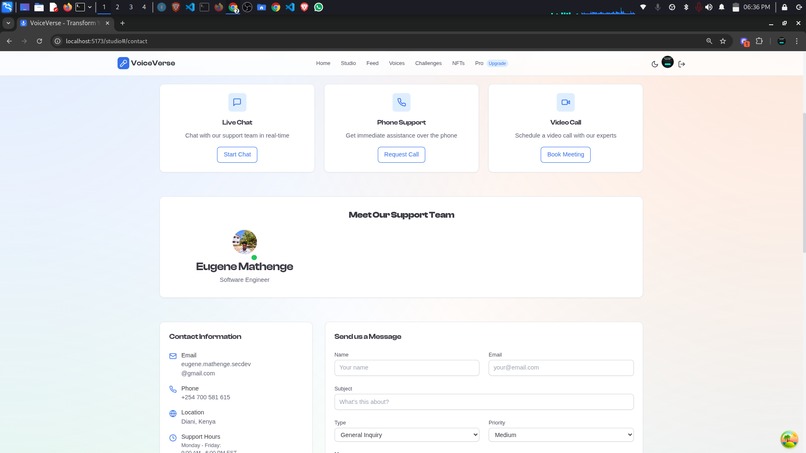The width and height of the screenshot is (806, 453).
Task: Open OBS Studio from the taskbar
Action: tap(247, 7)
